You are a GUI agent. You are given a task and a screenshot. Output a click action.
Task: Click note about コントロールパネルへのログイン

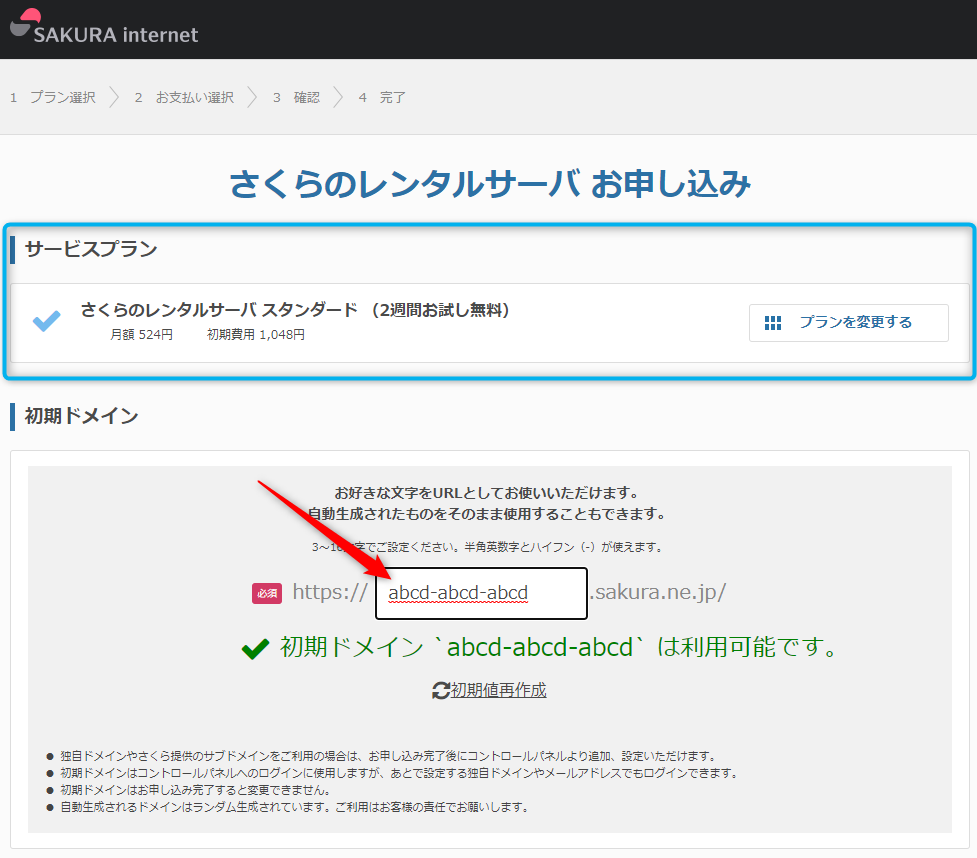(400, 773)
